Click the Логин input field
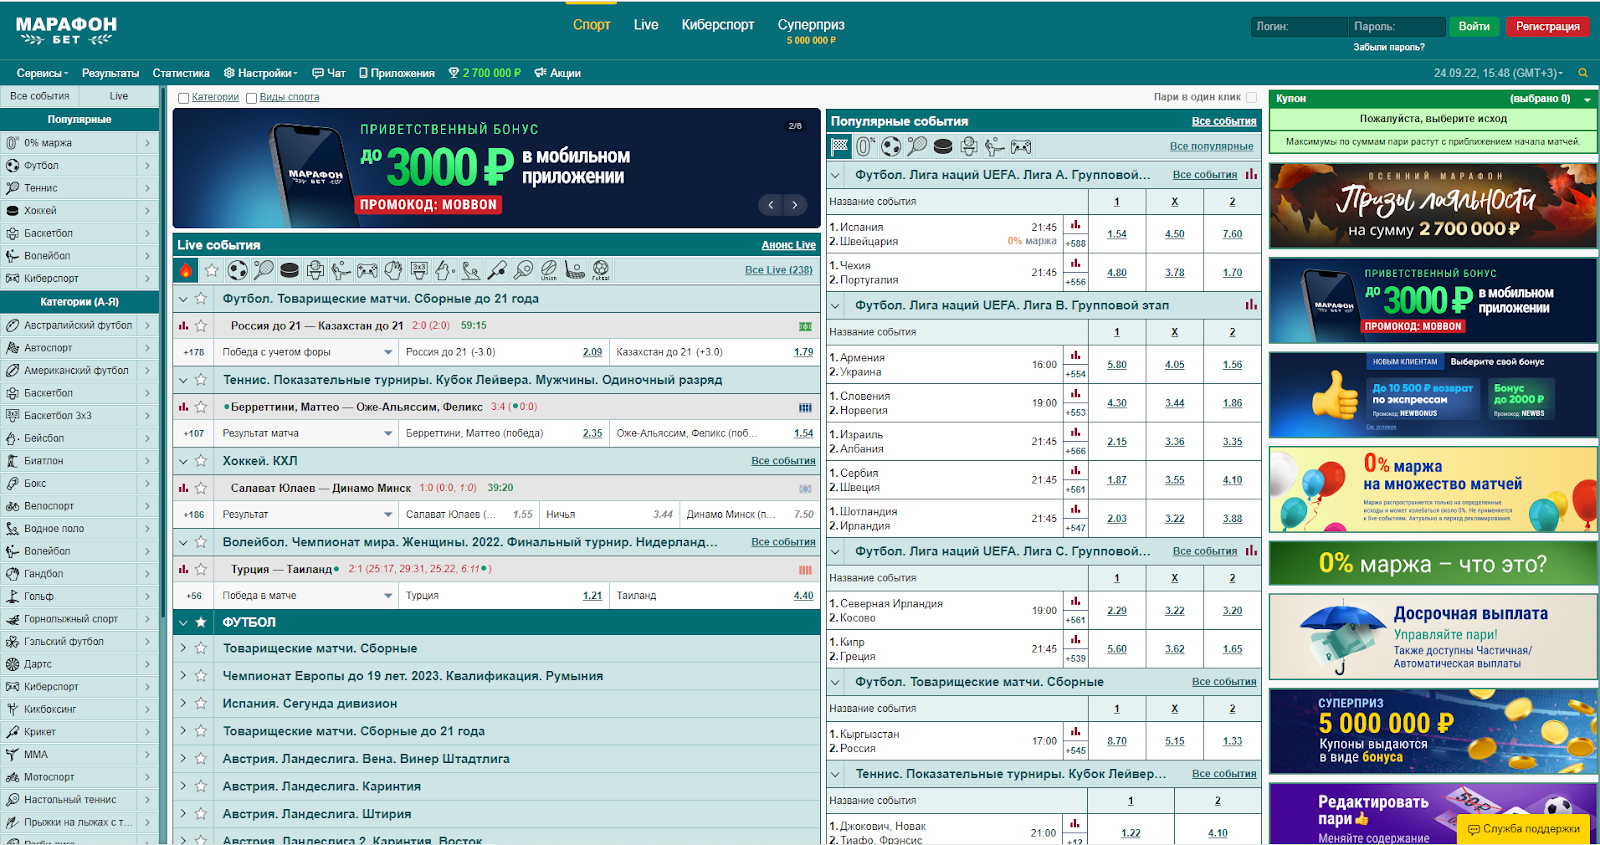1600x845 pixels. 1298,27
